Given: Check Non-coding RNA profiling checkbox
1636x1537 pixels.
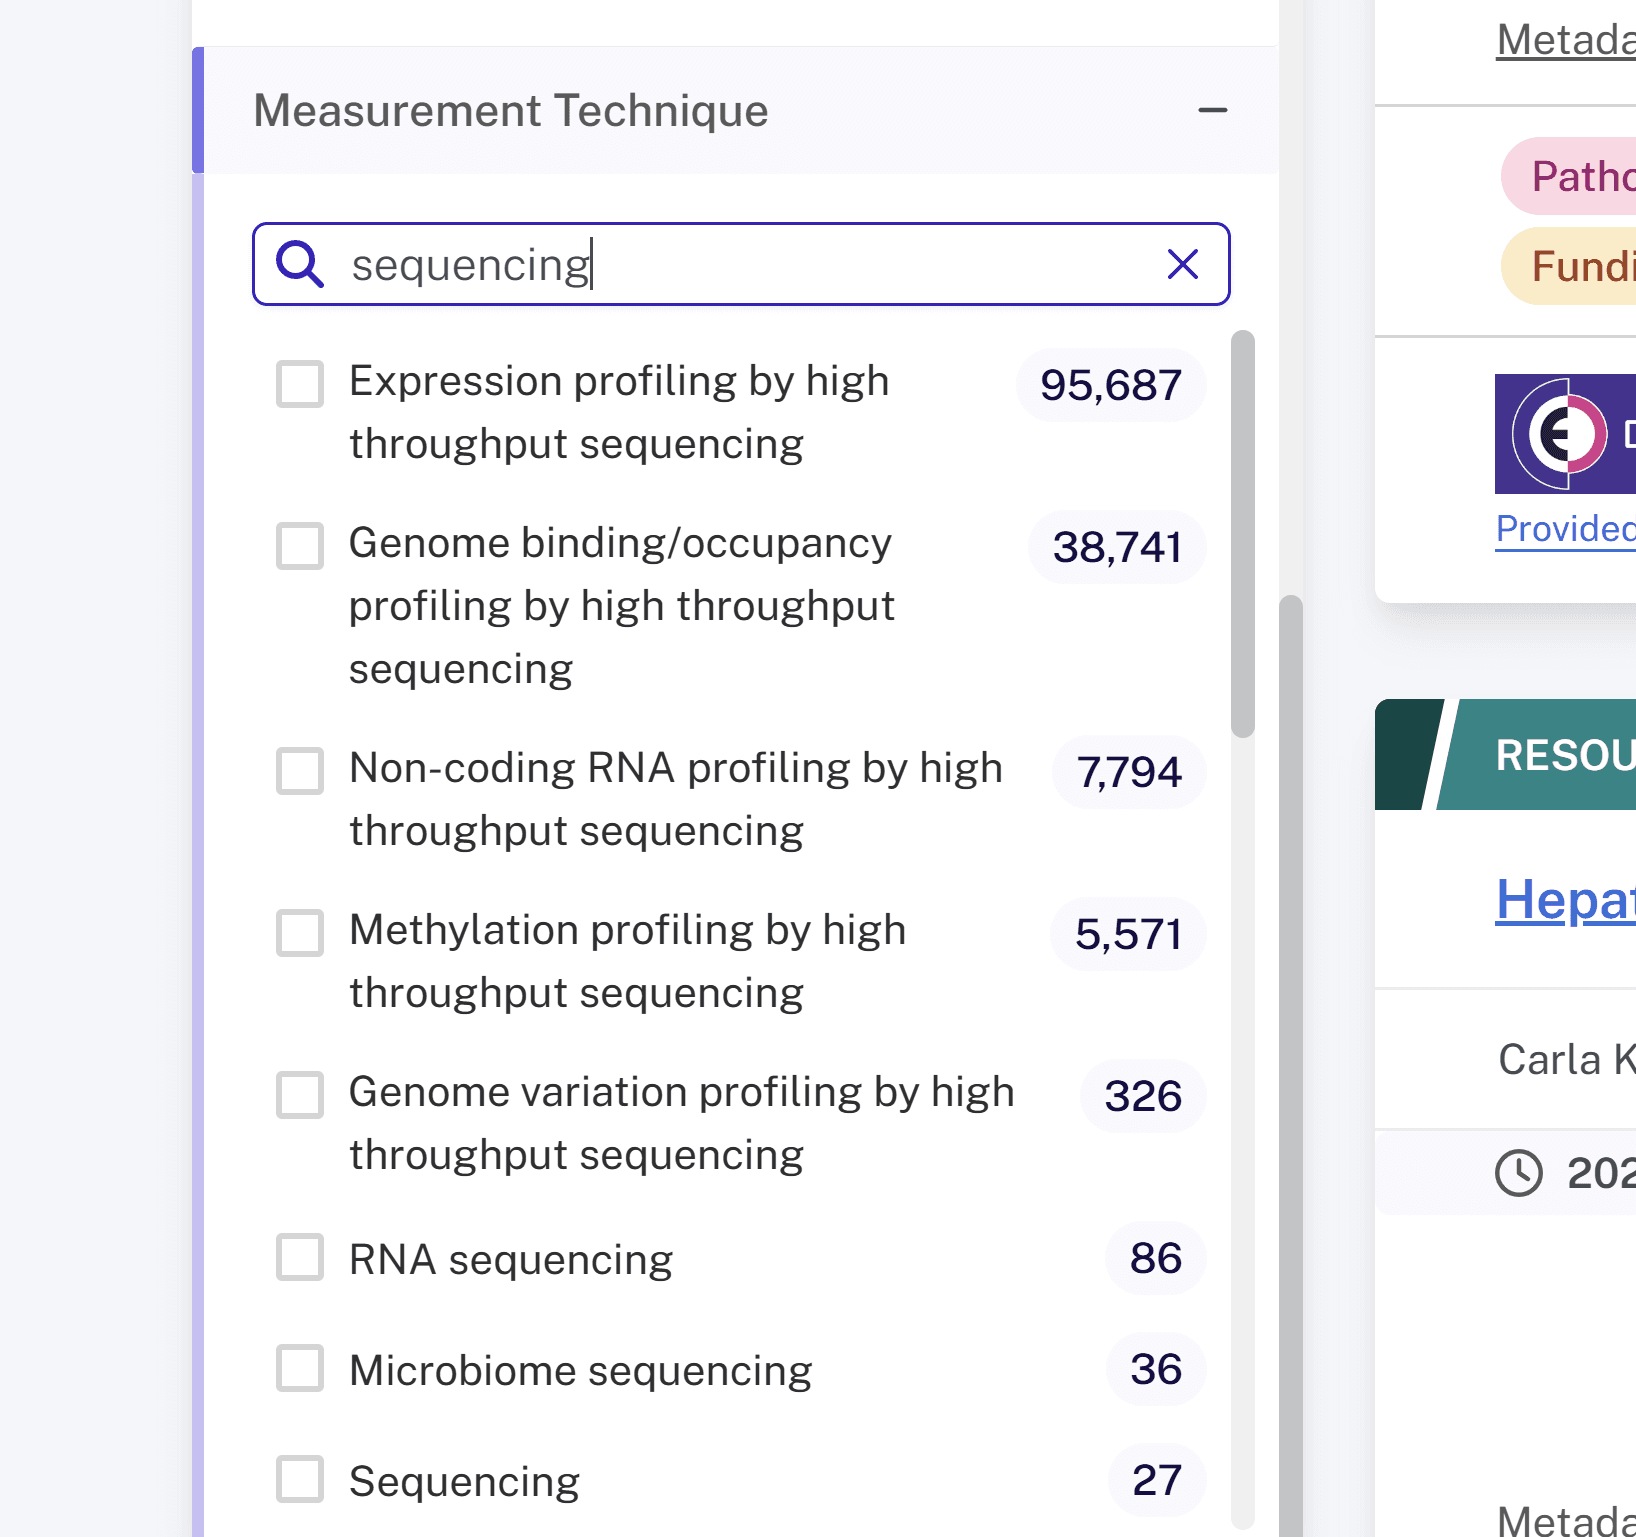Looking at the screenshot, I should coord(300,771).
